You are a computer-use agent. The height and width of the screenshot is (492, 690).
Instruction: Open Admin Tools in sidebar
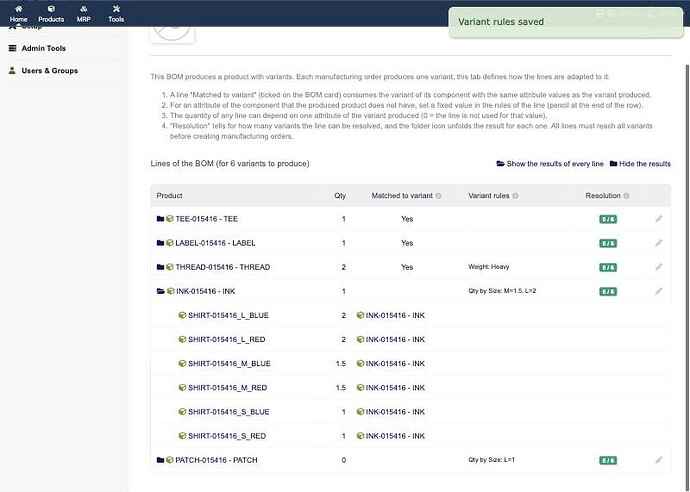click(44, 48)
